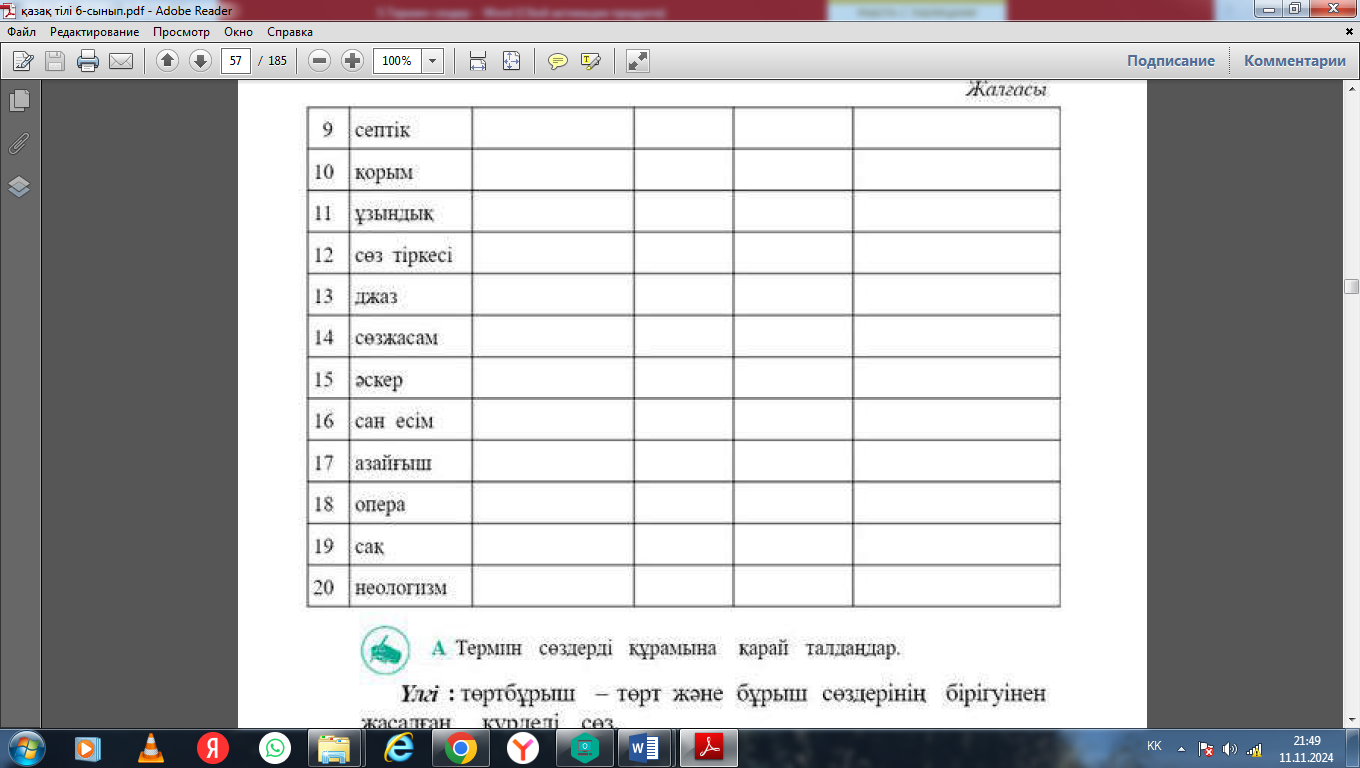1360x768 pixels.
Task: Select the highlight text tool
Action: [590, 61]
